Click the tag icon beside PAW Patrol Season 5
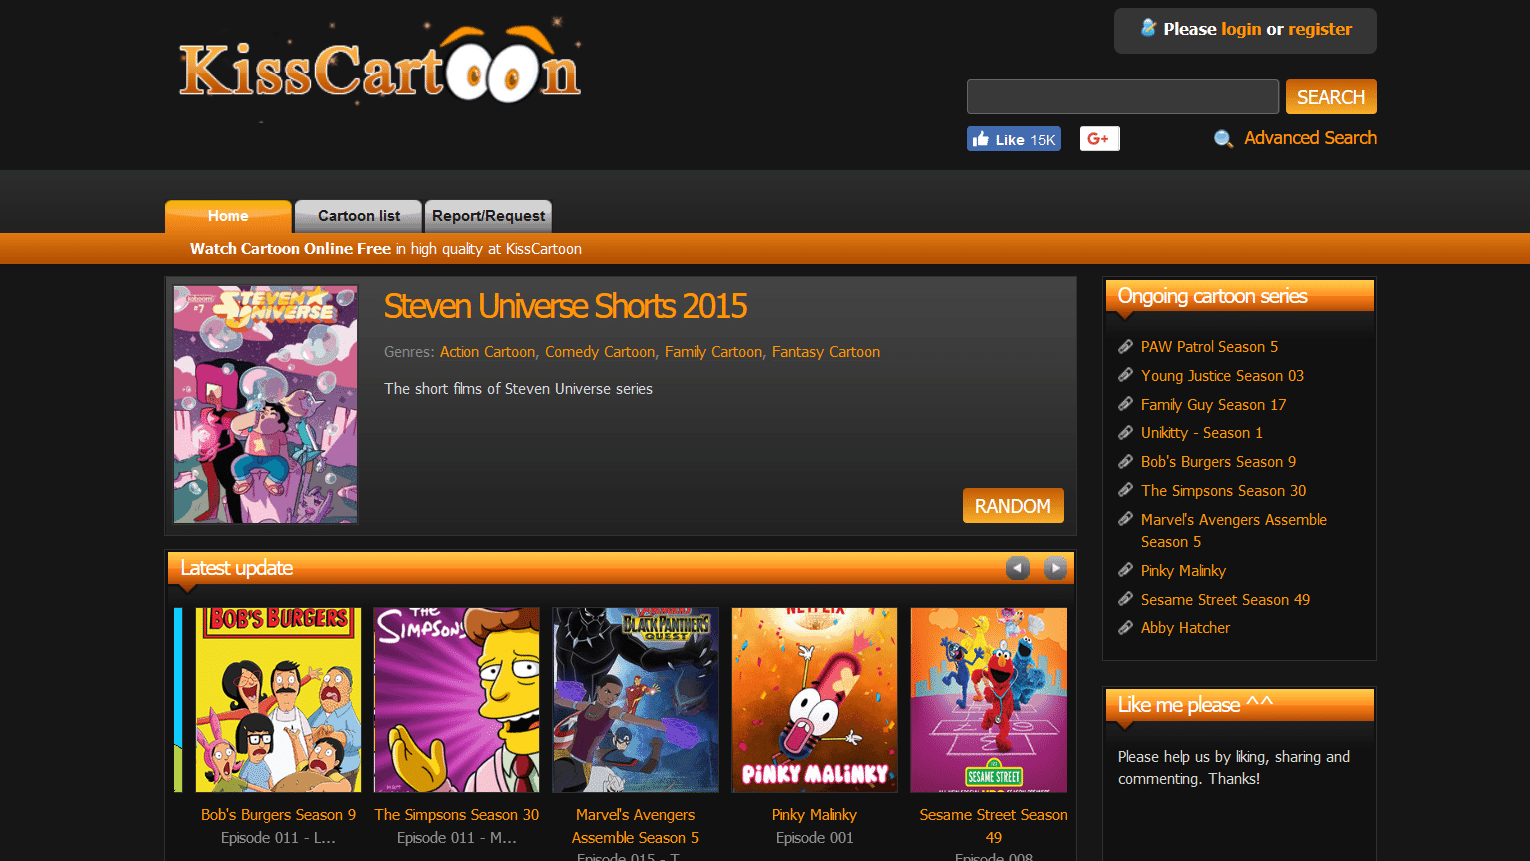The width and height of the screenshot is (1530, 861). coord(1125,346)
